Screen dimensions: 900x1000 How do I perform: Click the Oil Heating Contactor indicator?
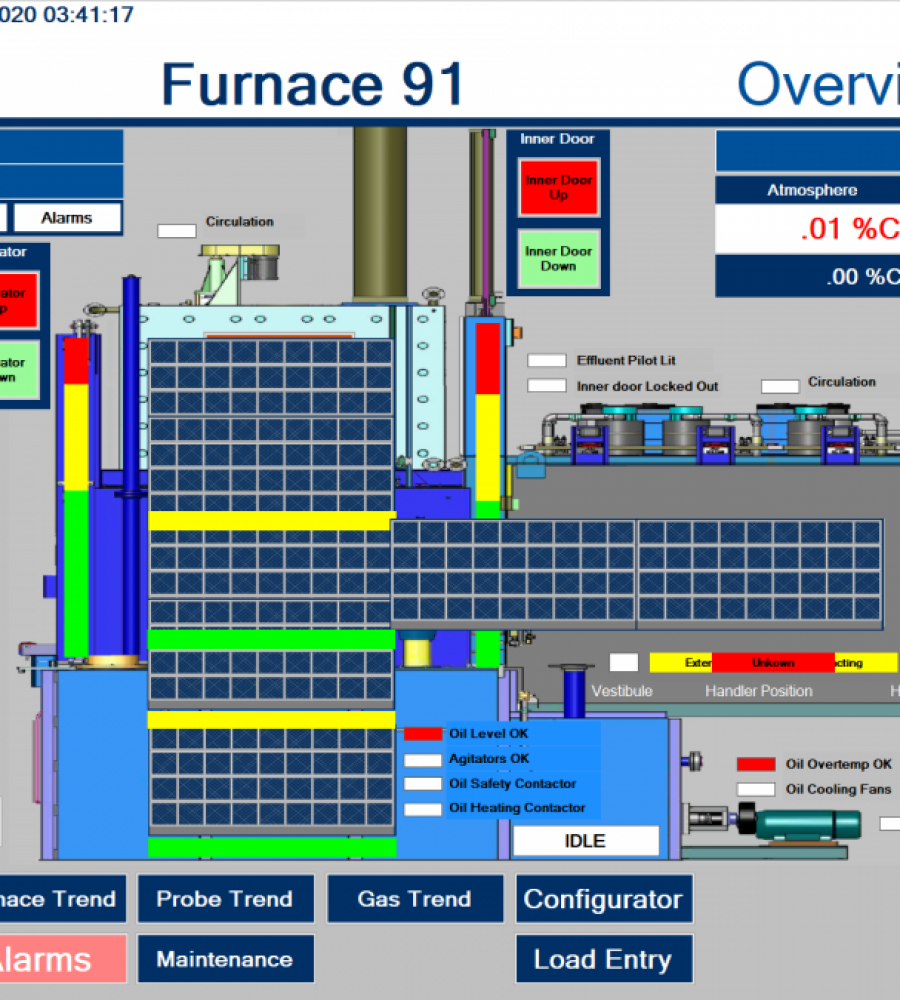coord(422,809)
